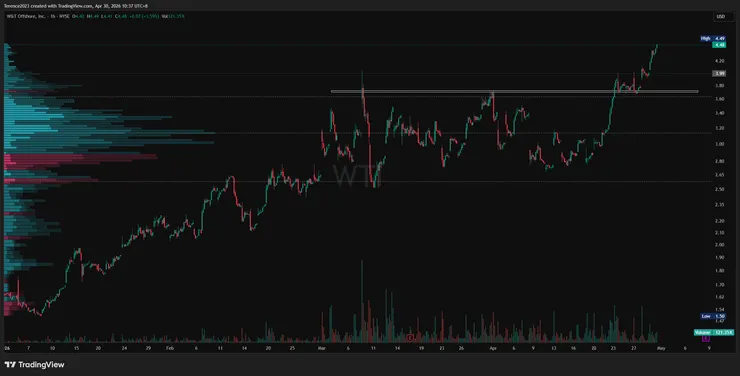Click the Low 1.50 price label
This screenshot has height=376, width=740.
713,316
